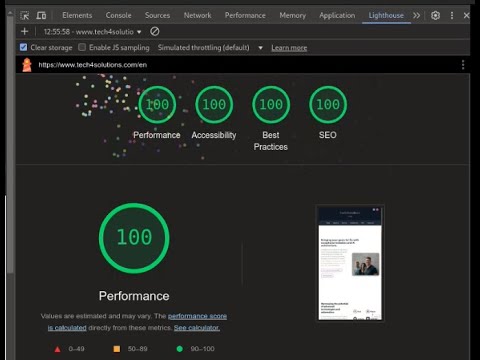480x360 pixels.
Task: Open the Console tab
Action: [x=118, y=15]
